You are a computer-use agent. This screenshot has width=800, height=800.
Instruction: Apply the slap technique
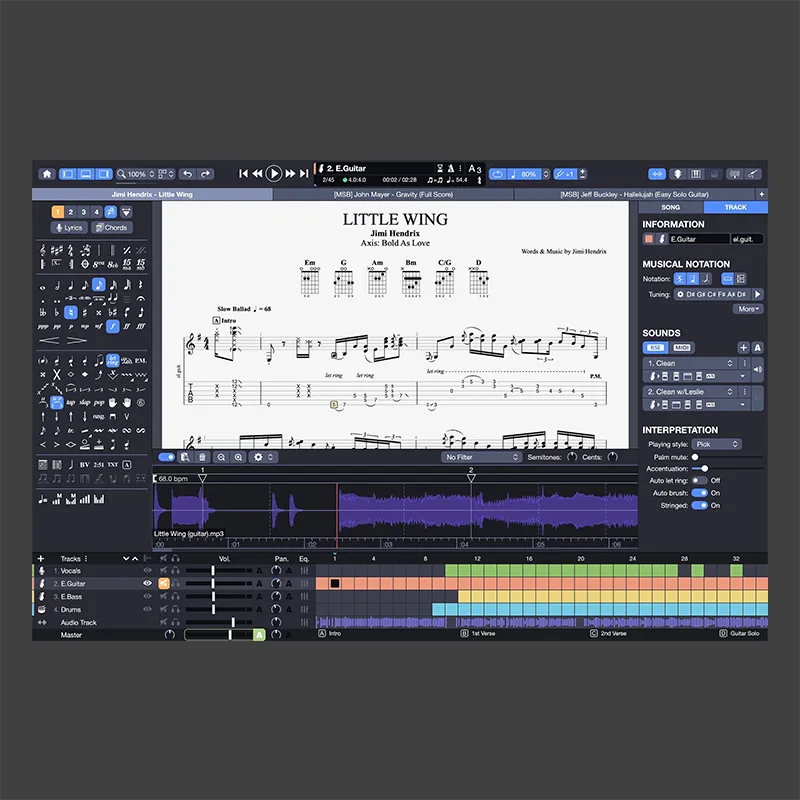tap(85, 403)
